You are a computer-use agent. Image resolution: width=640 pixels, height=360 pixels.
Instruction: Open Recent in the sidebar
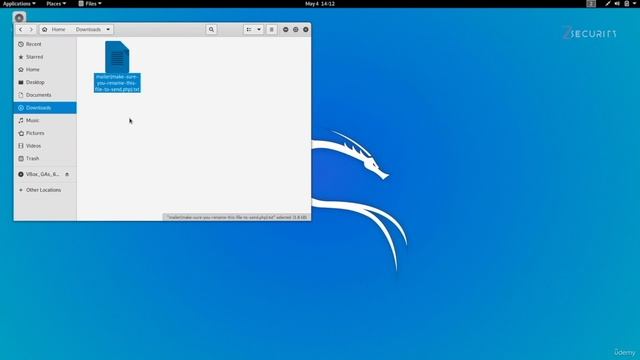pos(45,44)
